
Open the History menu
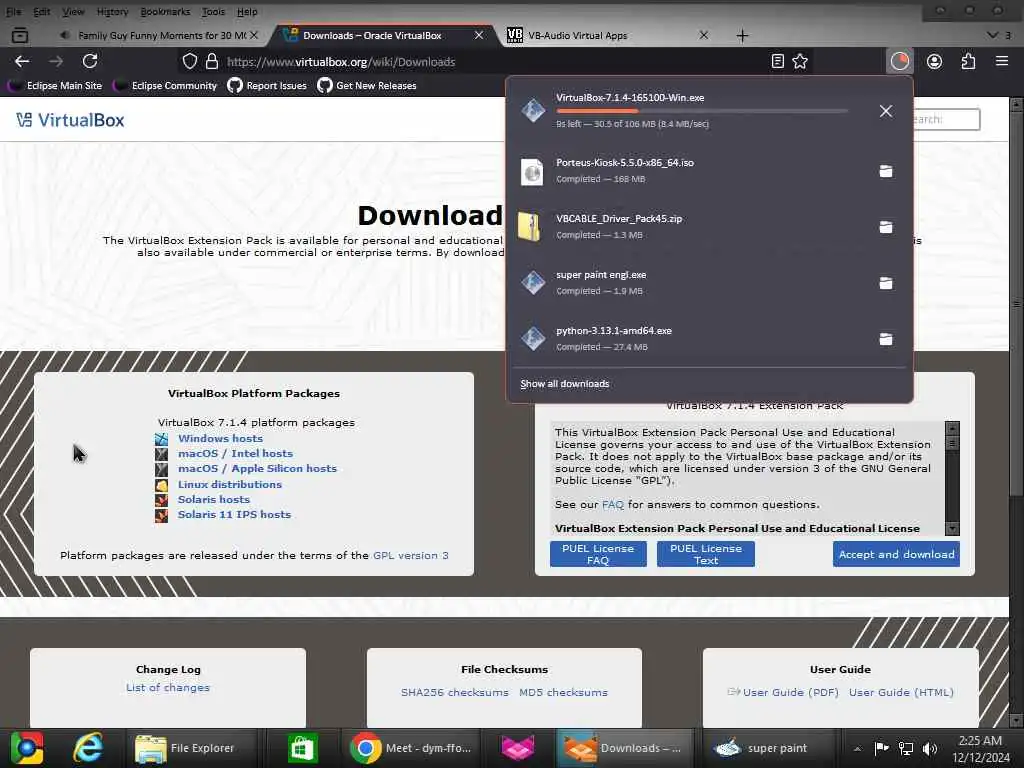tap(112, 12)
